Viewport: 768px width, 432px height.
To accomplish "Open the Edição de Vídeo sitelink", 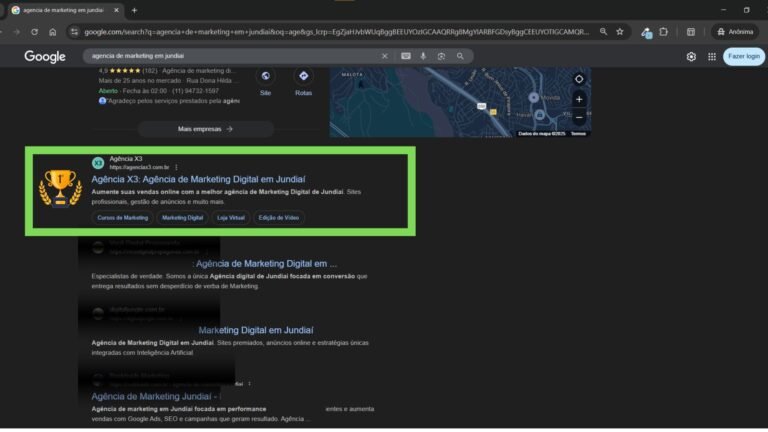I will click(x=279, y=218).
